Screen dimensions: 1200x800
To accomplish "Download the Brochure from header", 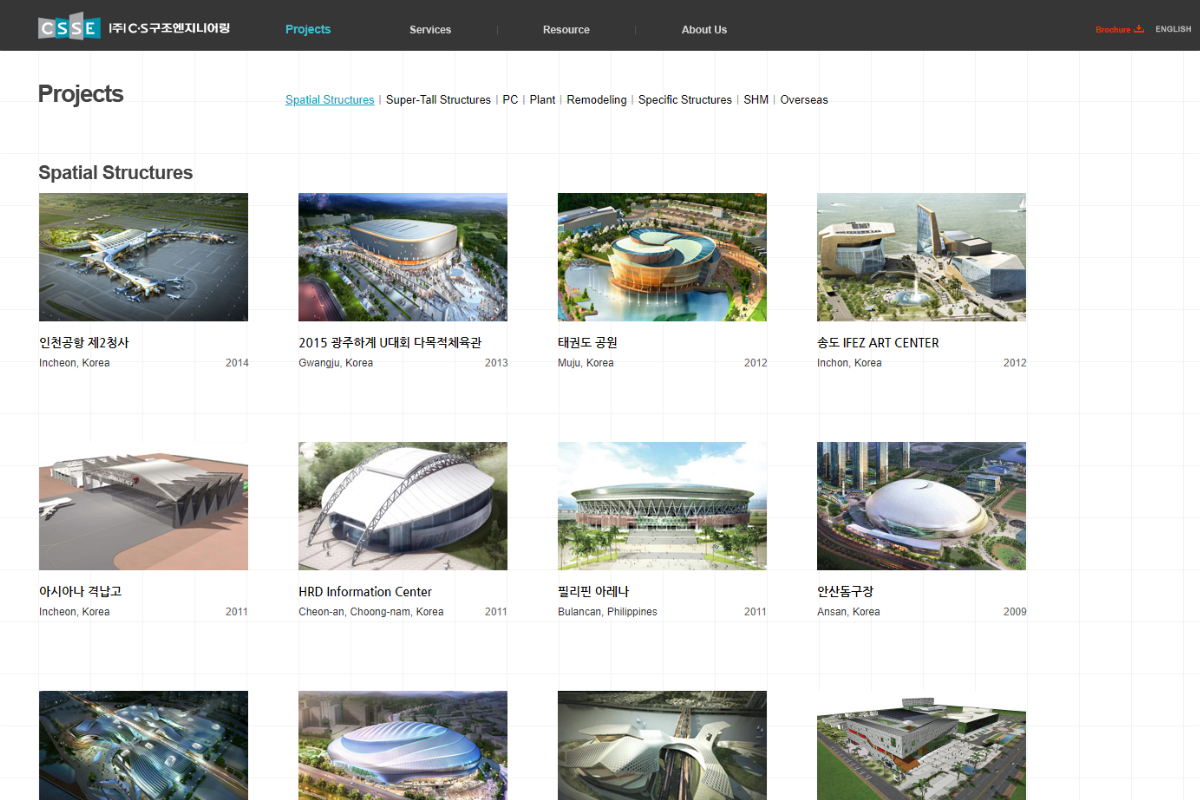I will (1118, 29).
